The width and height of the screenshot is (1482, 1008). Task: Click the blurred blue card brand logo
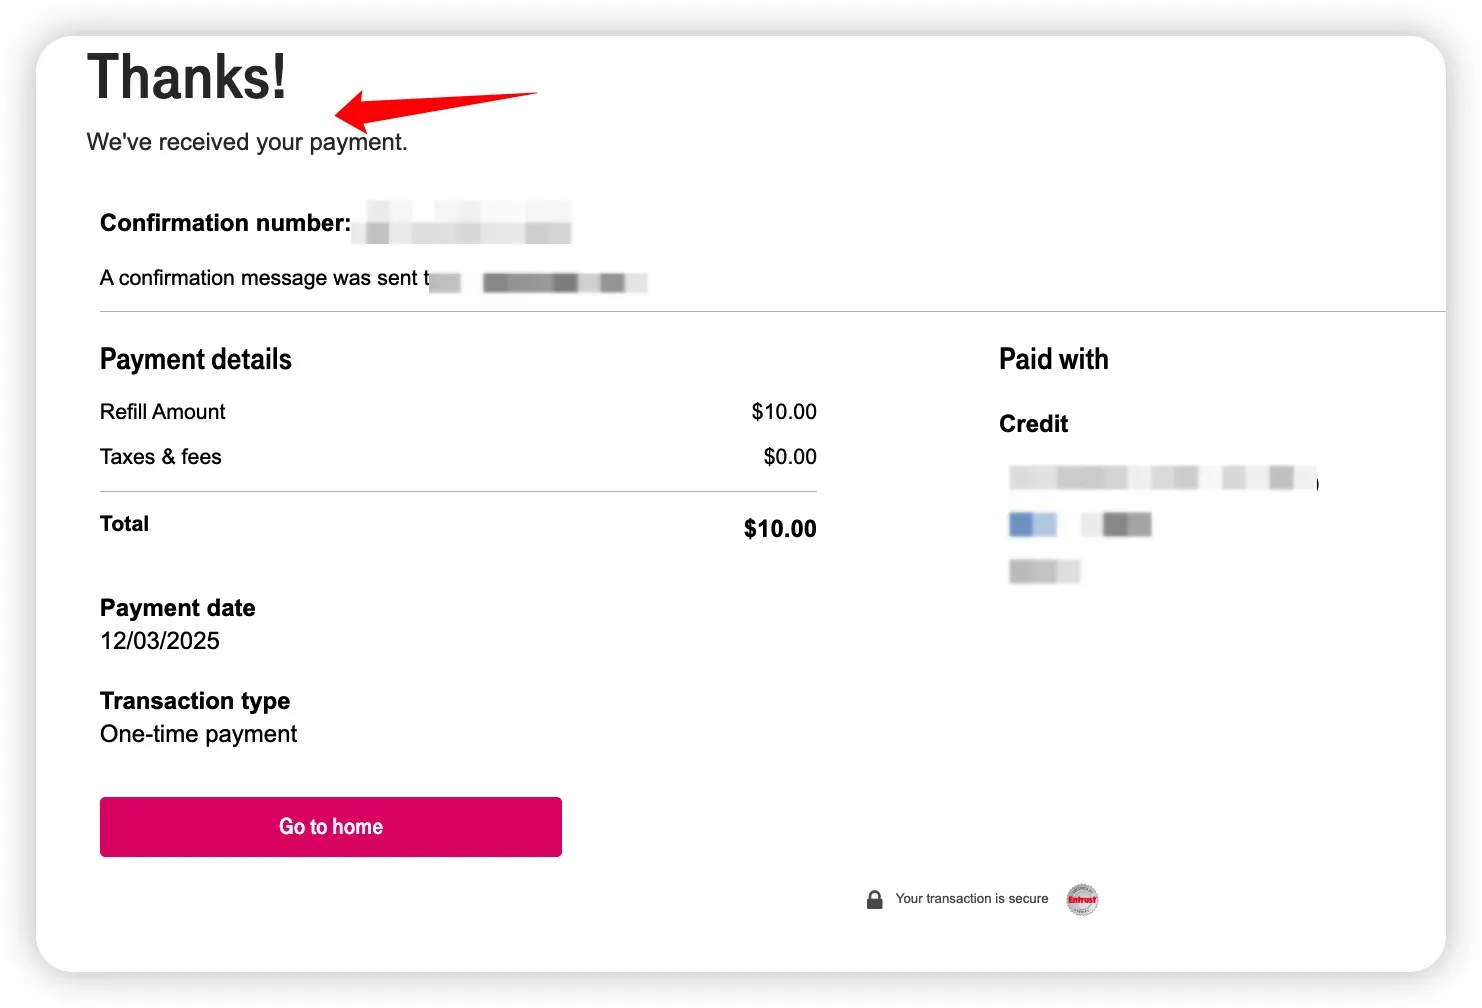coord(1032,524)
